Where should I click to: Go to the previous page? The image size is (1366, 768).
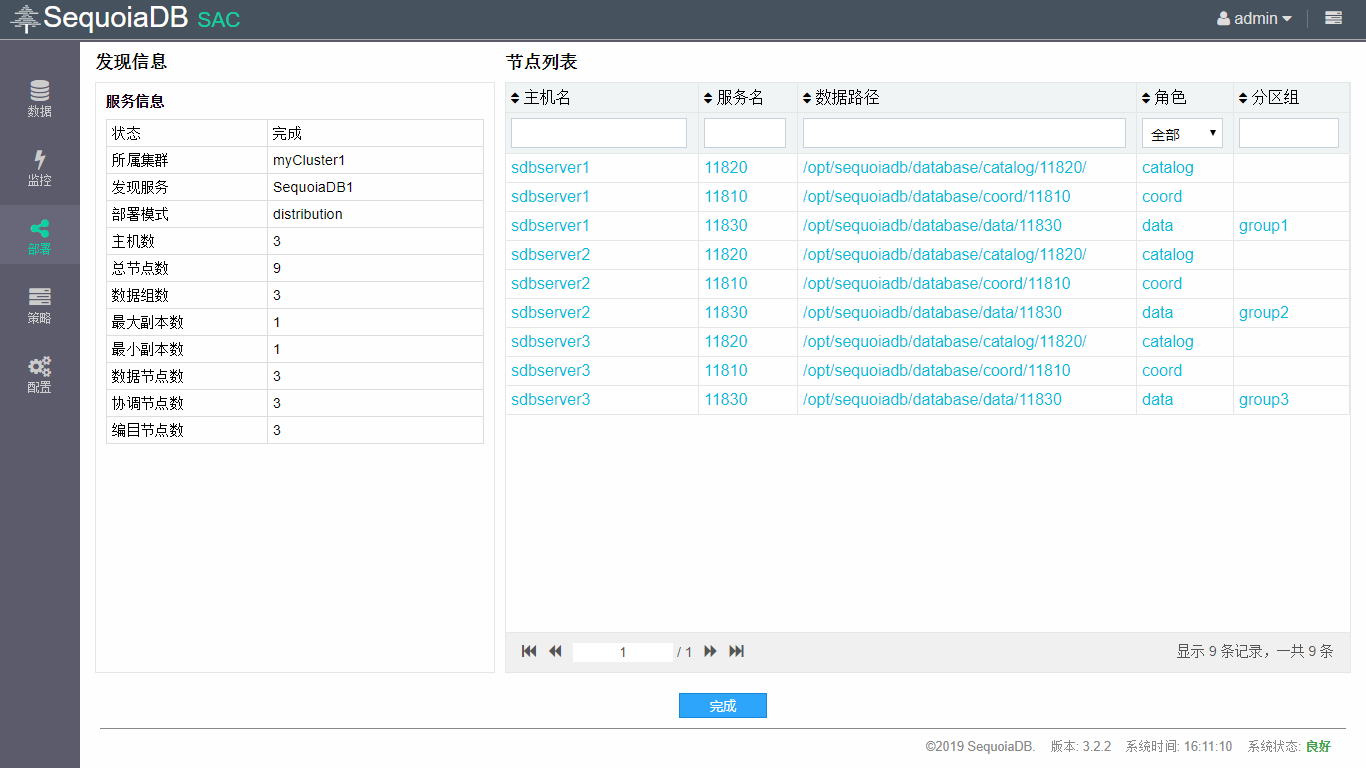pos(555,651)
